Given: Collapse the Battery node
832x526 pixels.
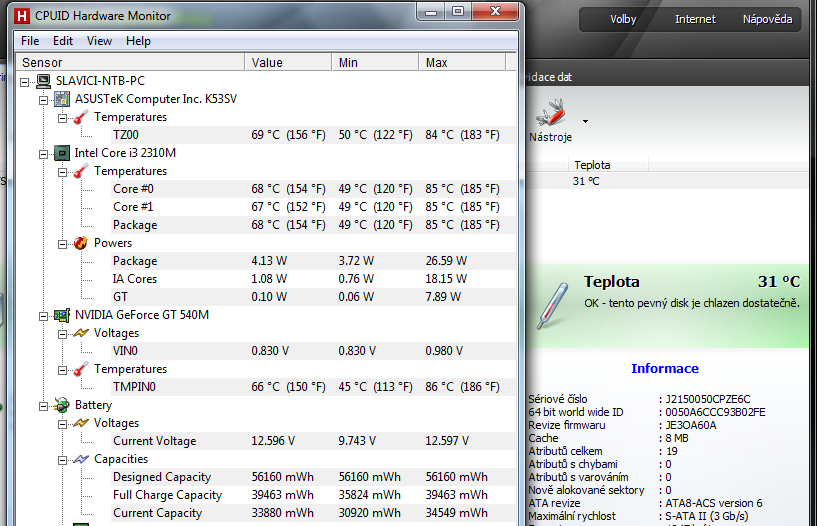Looking at the screenshot, I should click(x=44, y=407).
